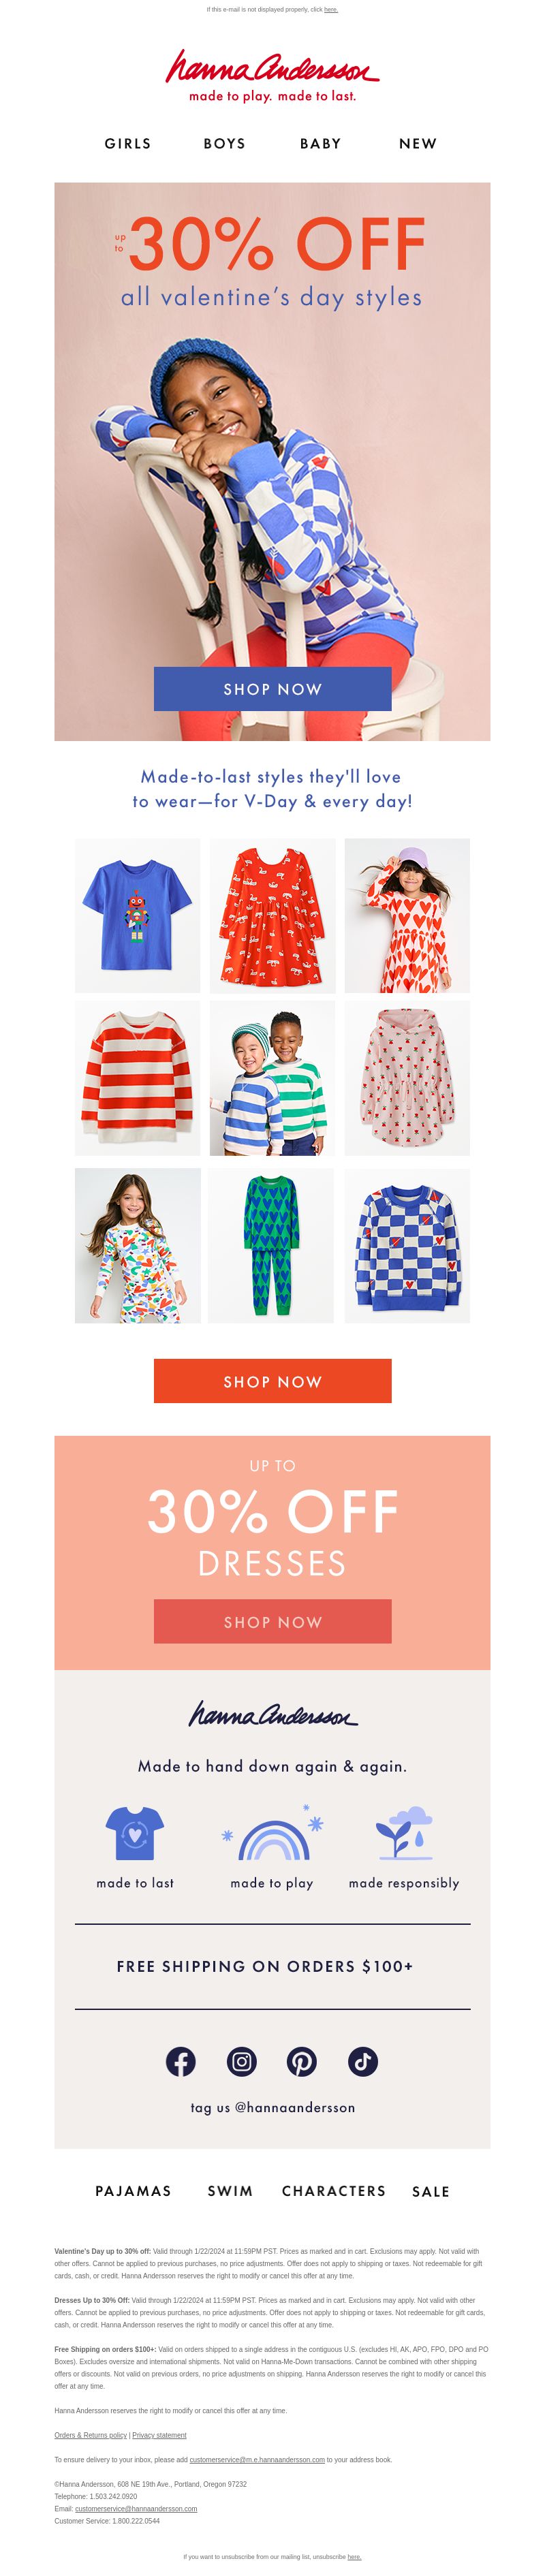Click the made to play rainbow icon
Screen dimensions: 545x2576
pyautogui.click(x=272, y=1832)
